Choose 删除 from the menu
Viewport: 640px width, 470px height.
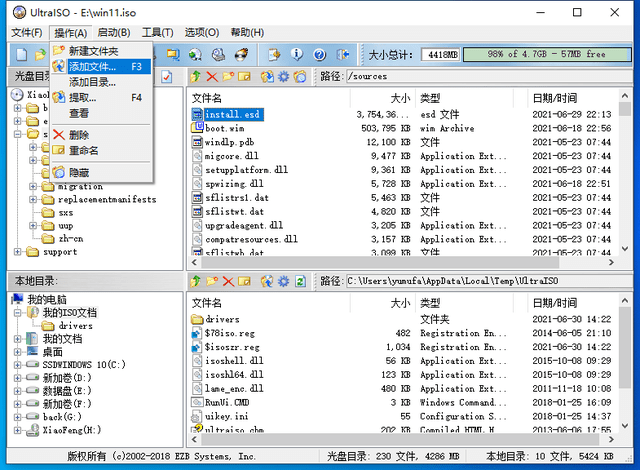[101, 135]
